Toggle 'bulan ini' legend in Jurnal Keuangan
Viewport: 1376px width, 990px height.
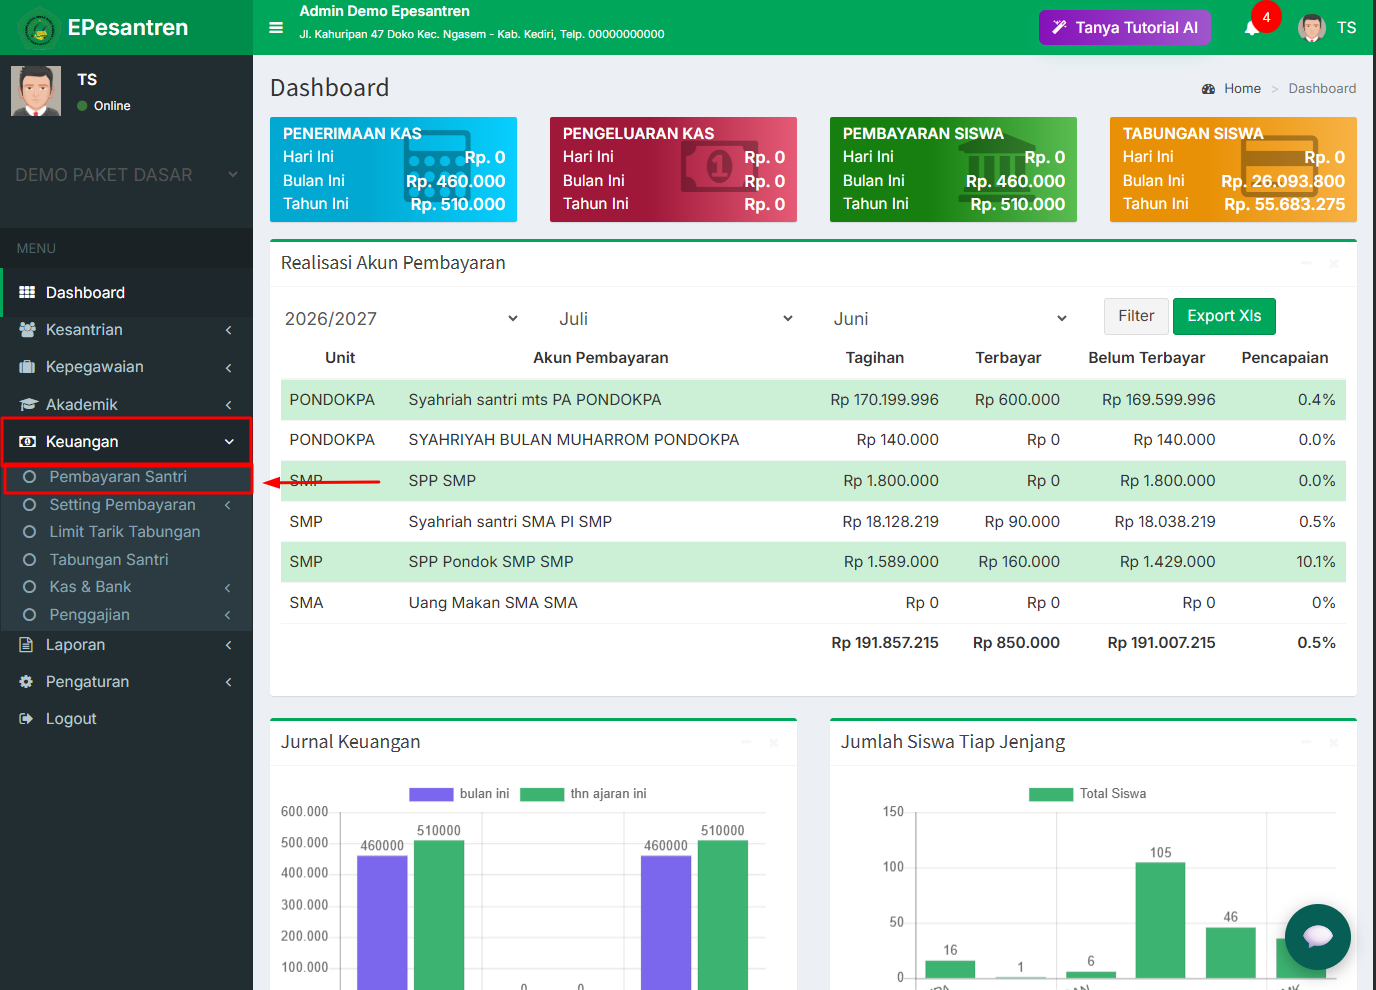point(459,794)
